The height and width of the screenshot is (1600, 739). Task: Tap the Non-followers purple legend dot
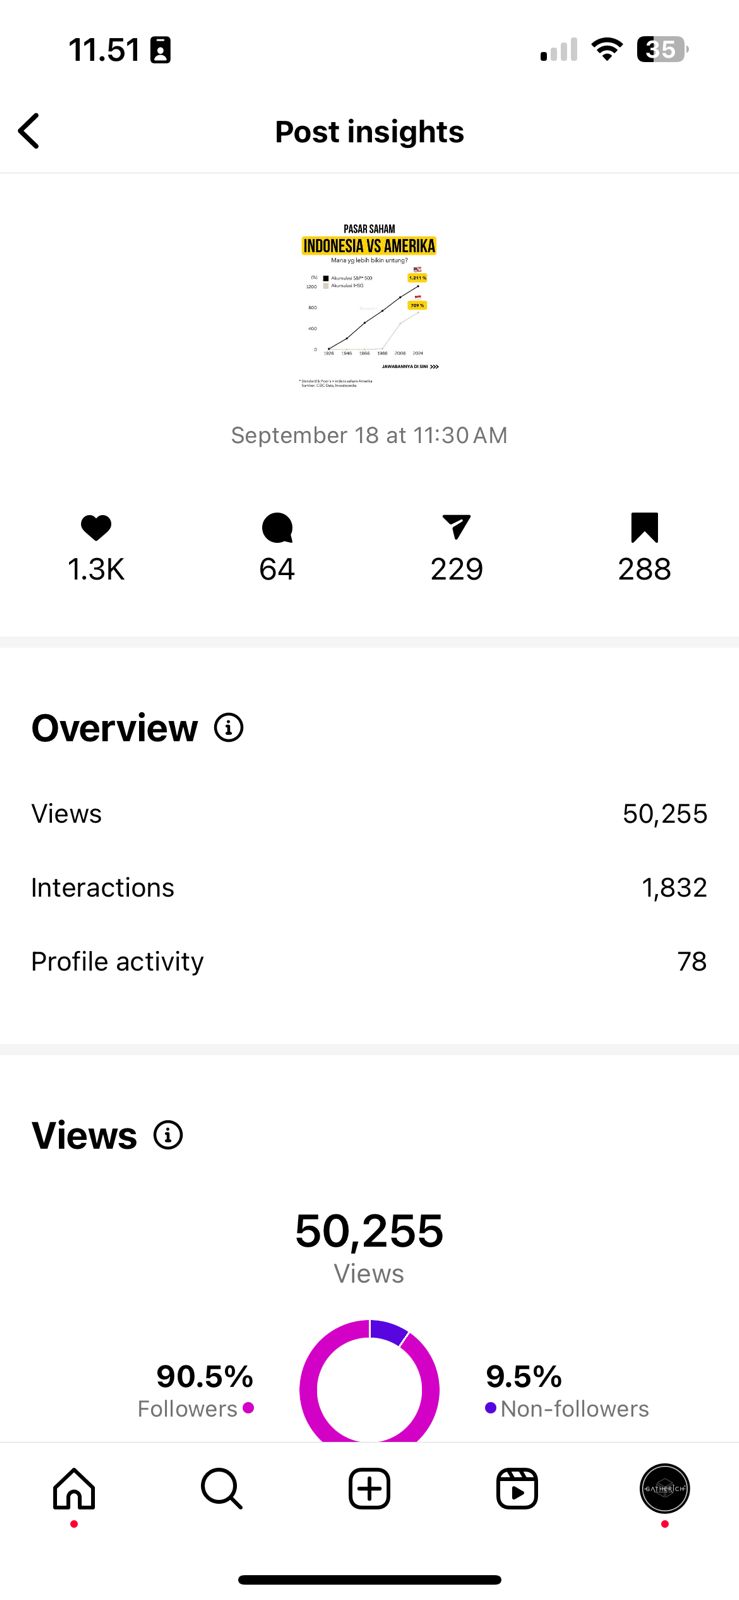coord(490,1408)
